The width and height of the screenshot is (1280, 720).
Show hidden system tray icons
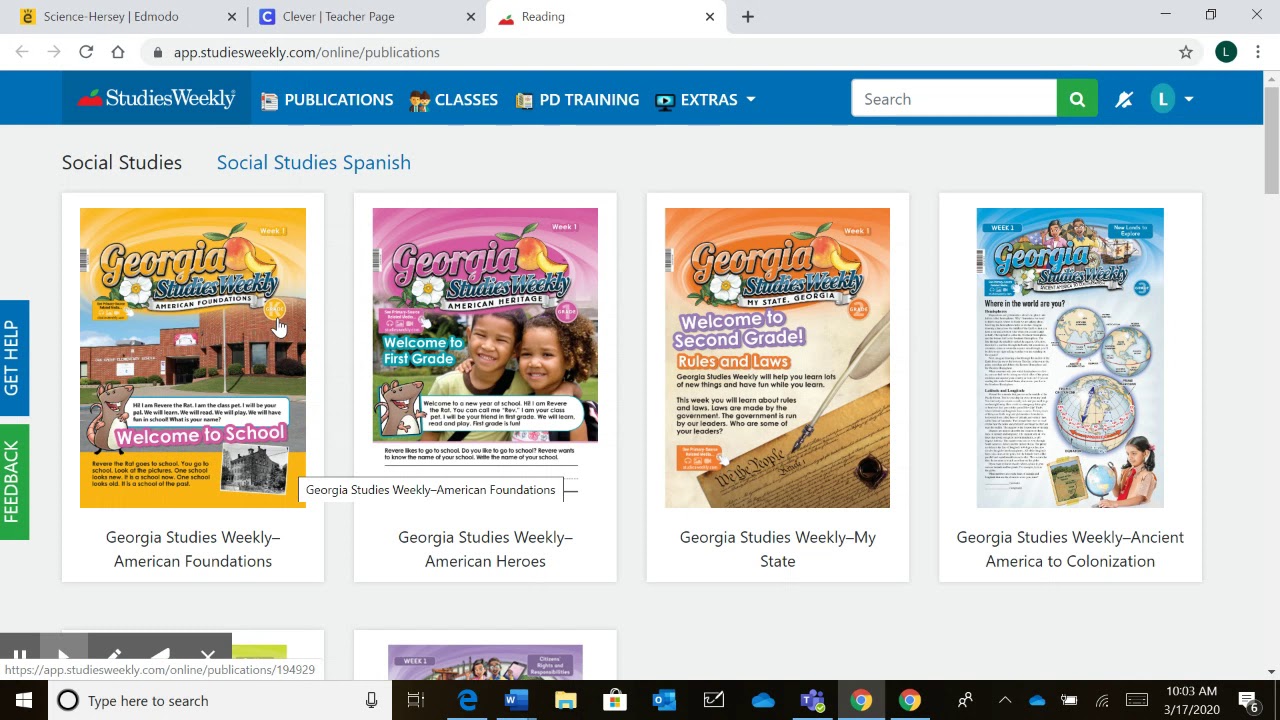tap(1005, 700)
